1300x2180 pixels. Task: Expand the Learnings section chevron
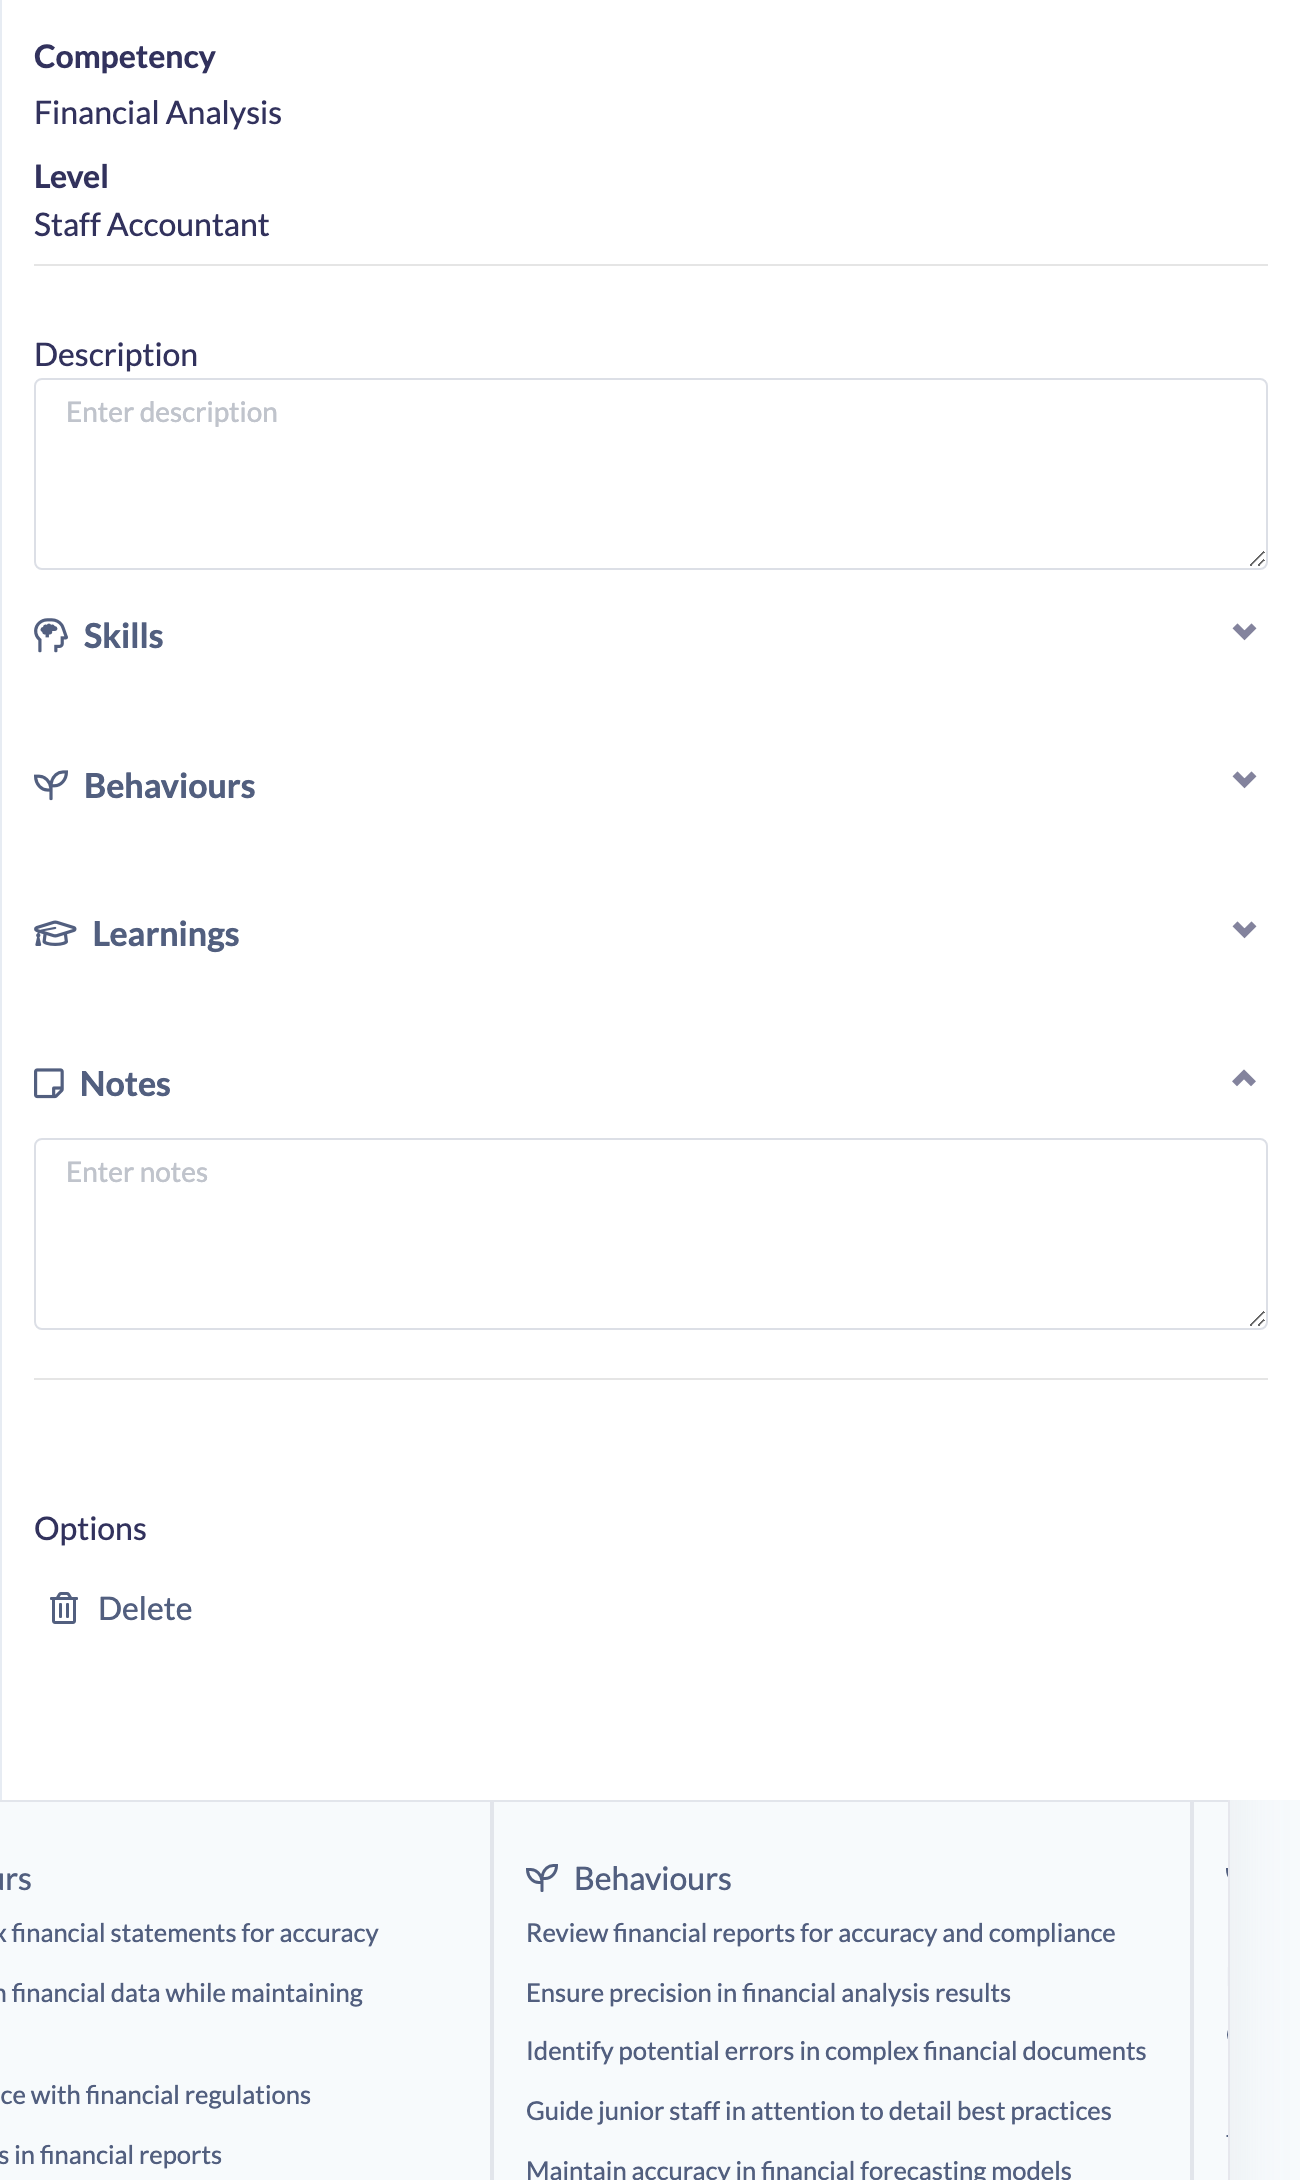click(x=1244, y=930)
